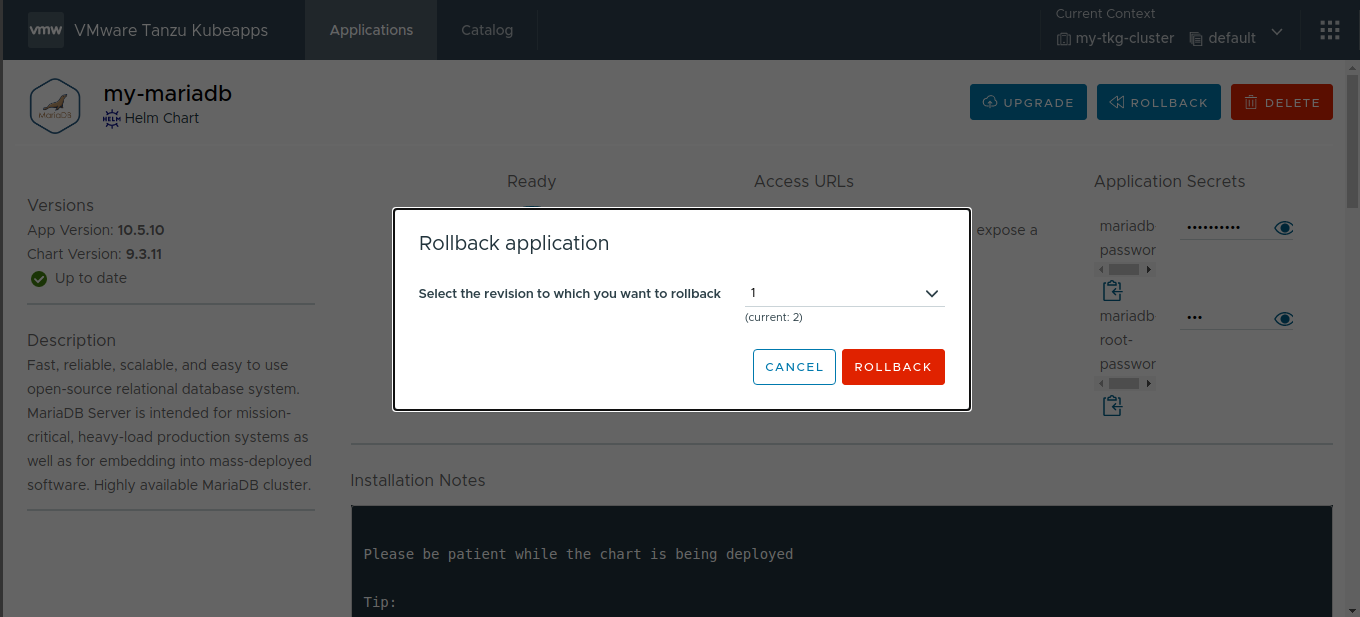The image size is (1360, 617).
Task: Click the VMware logo in the header
Action: click(x=45, y=29)
